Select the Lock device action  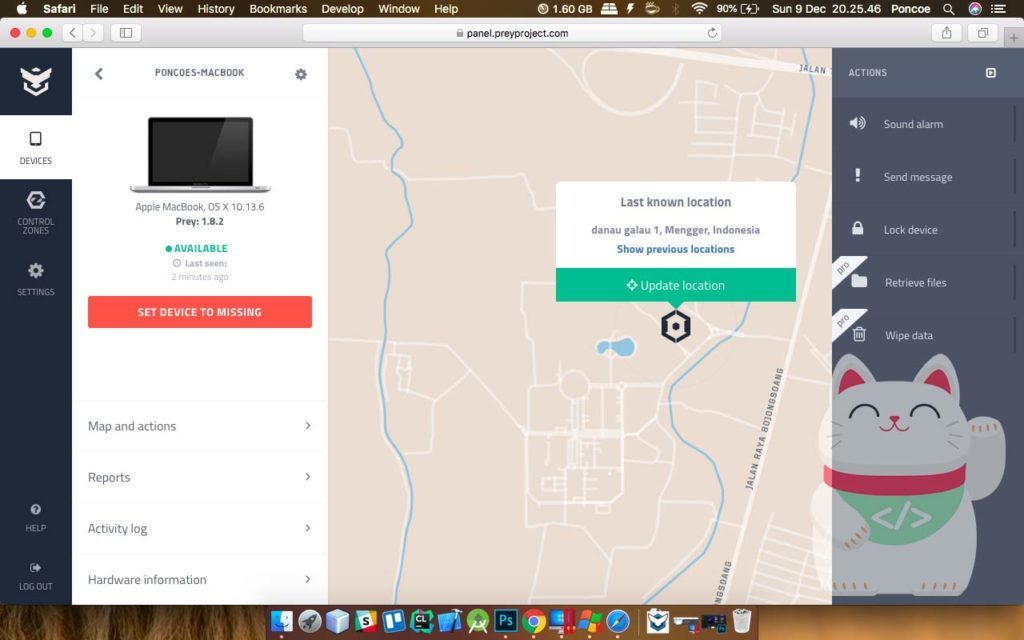click(x=923, y=230)
